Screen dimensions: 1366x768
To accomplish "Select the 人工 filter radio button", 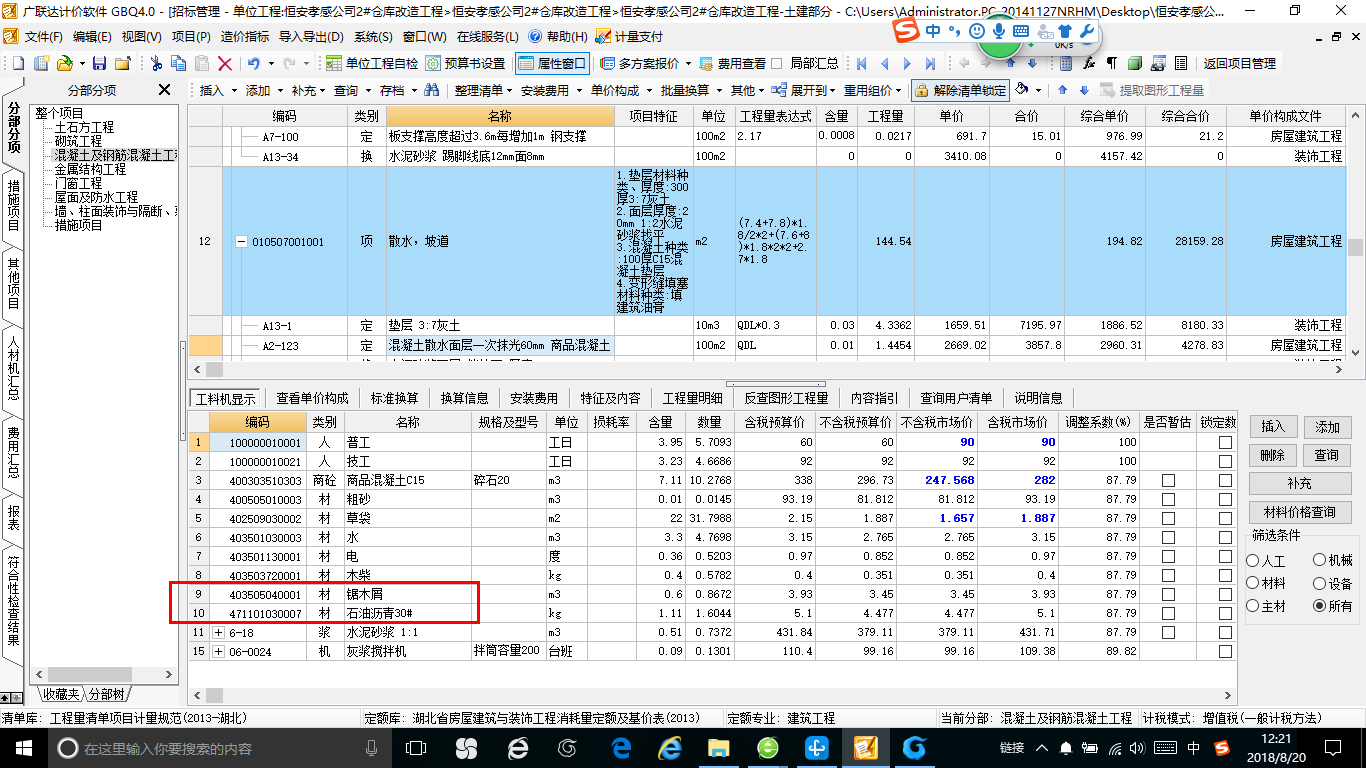I will [x=1253, y=561].
